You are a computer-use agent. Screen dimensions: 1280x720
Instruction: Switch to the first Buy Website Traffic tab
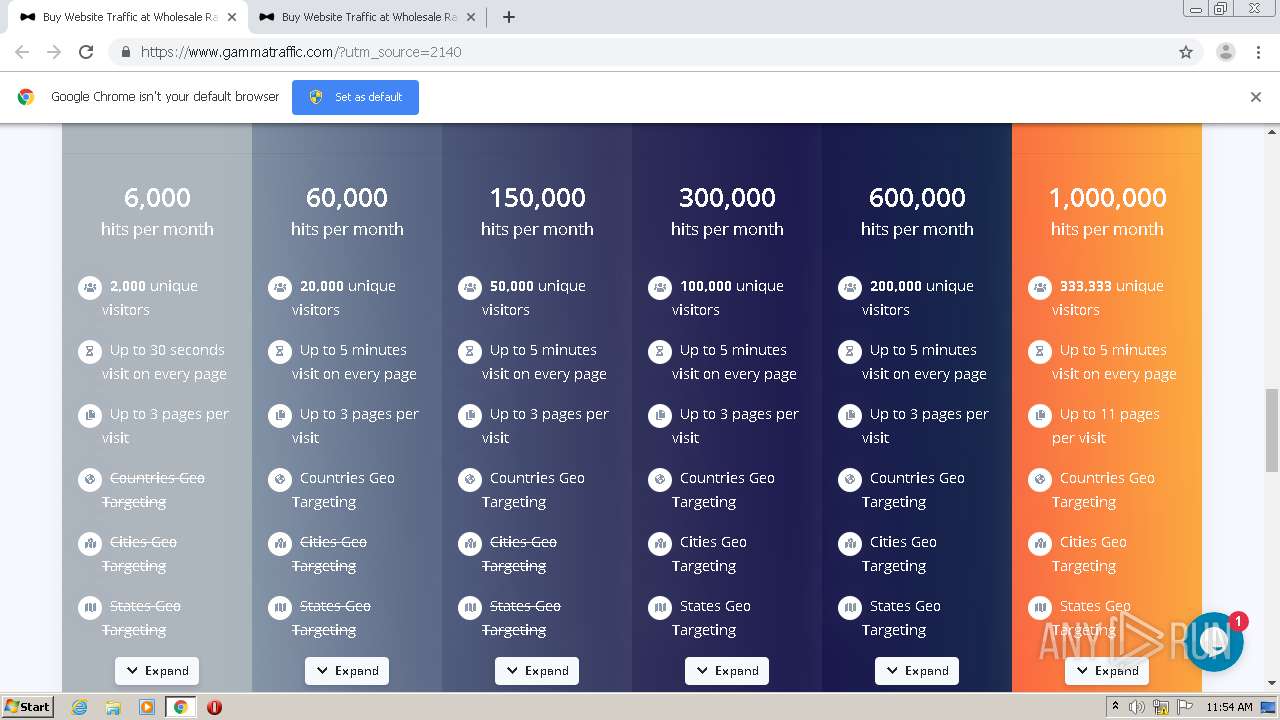pos(128,17)
